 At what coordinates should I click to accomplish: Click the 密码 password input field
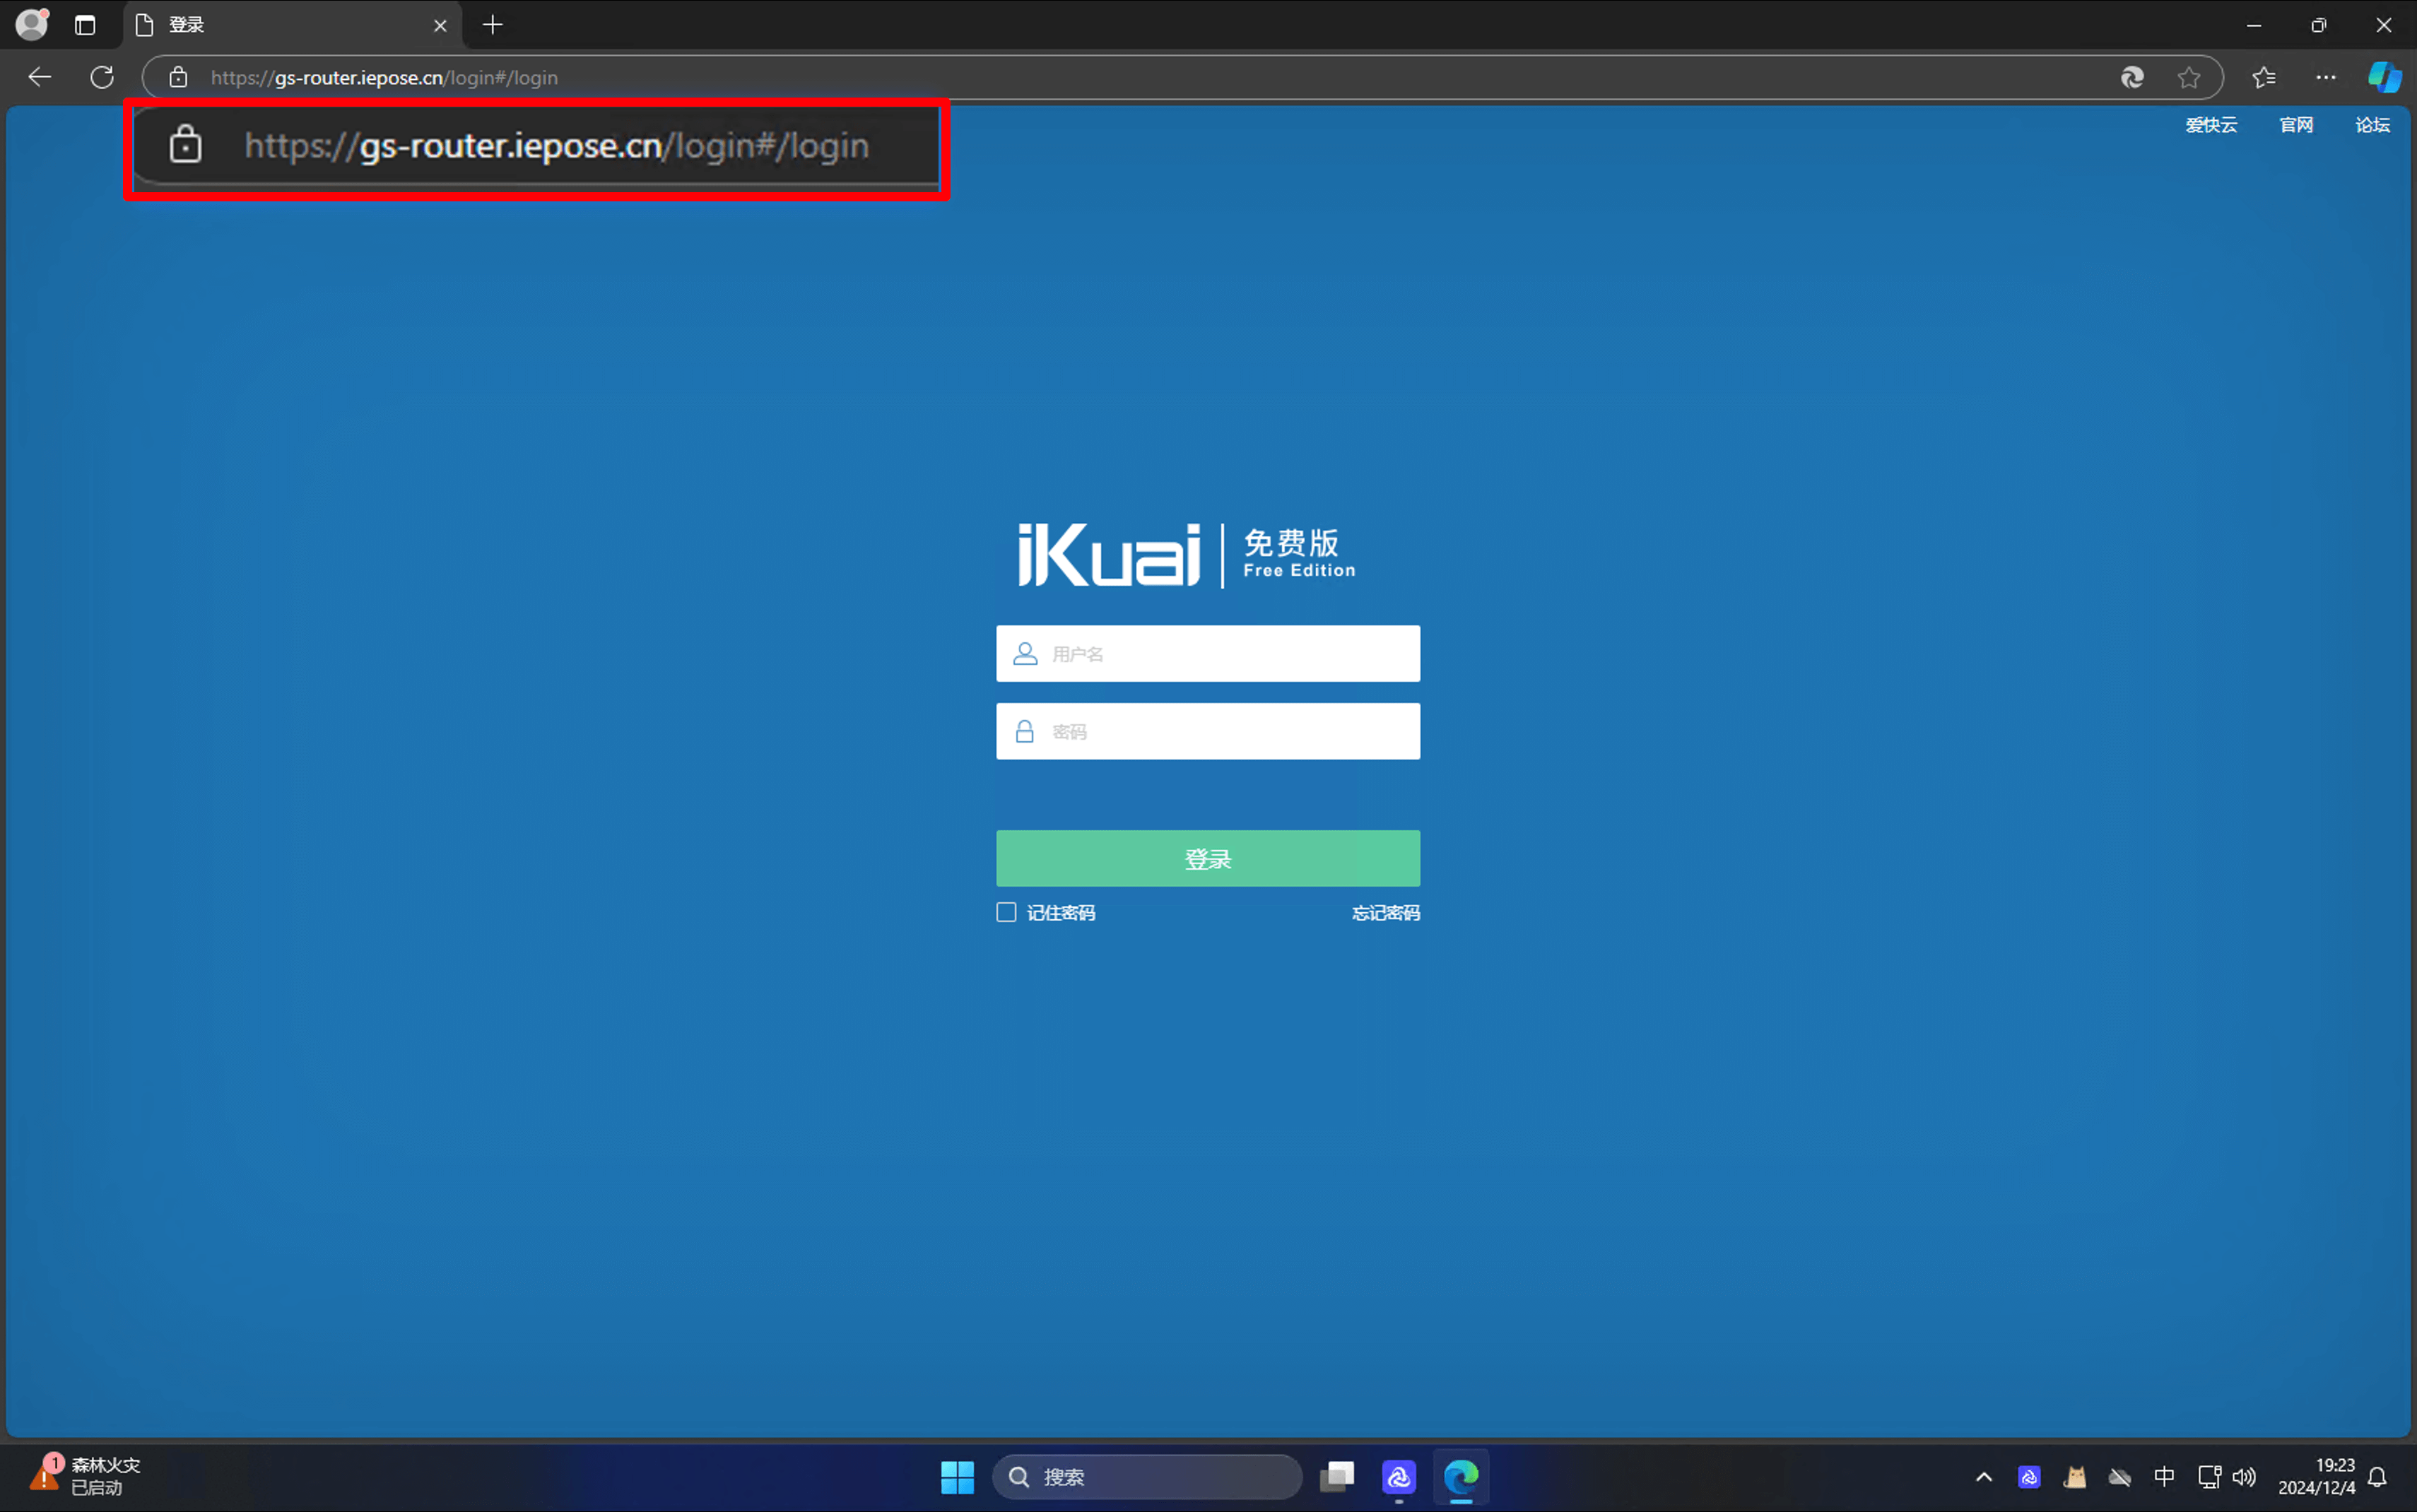pyautogui.click(x=1208, y=731)
